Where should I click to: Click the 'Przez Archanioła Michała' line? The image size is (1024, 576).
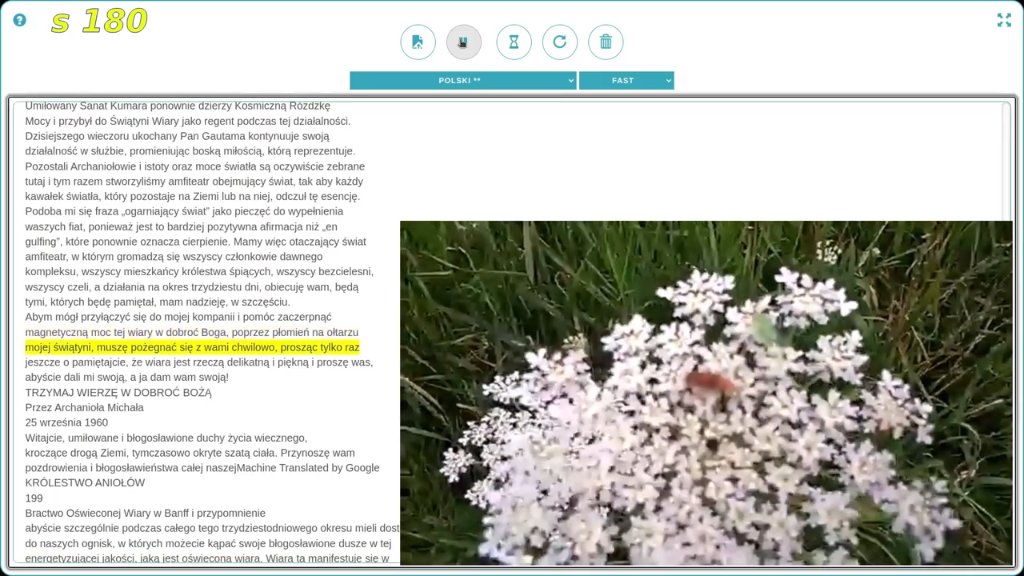(x=84, y=408)
